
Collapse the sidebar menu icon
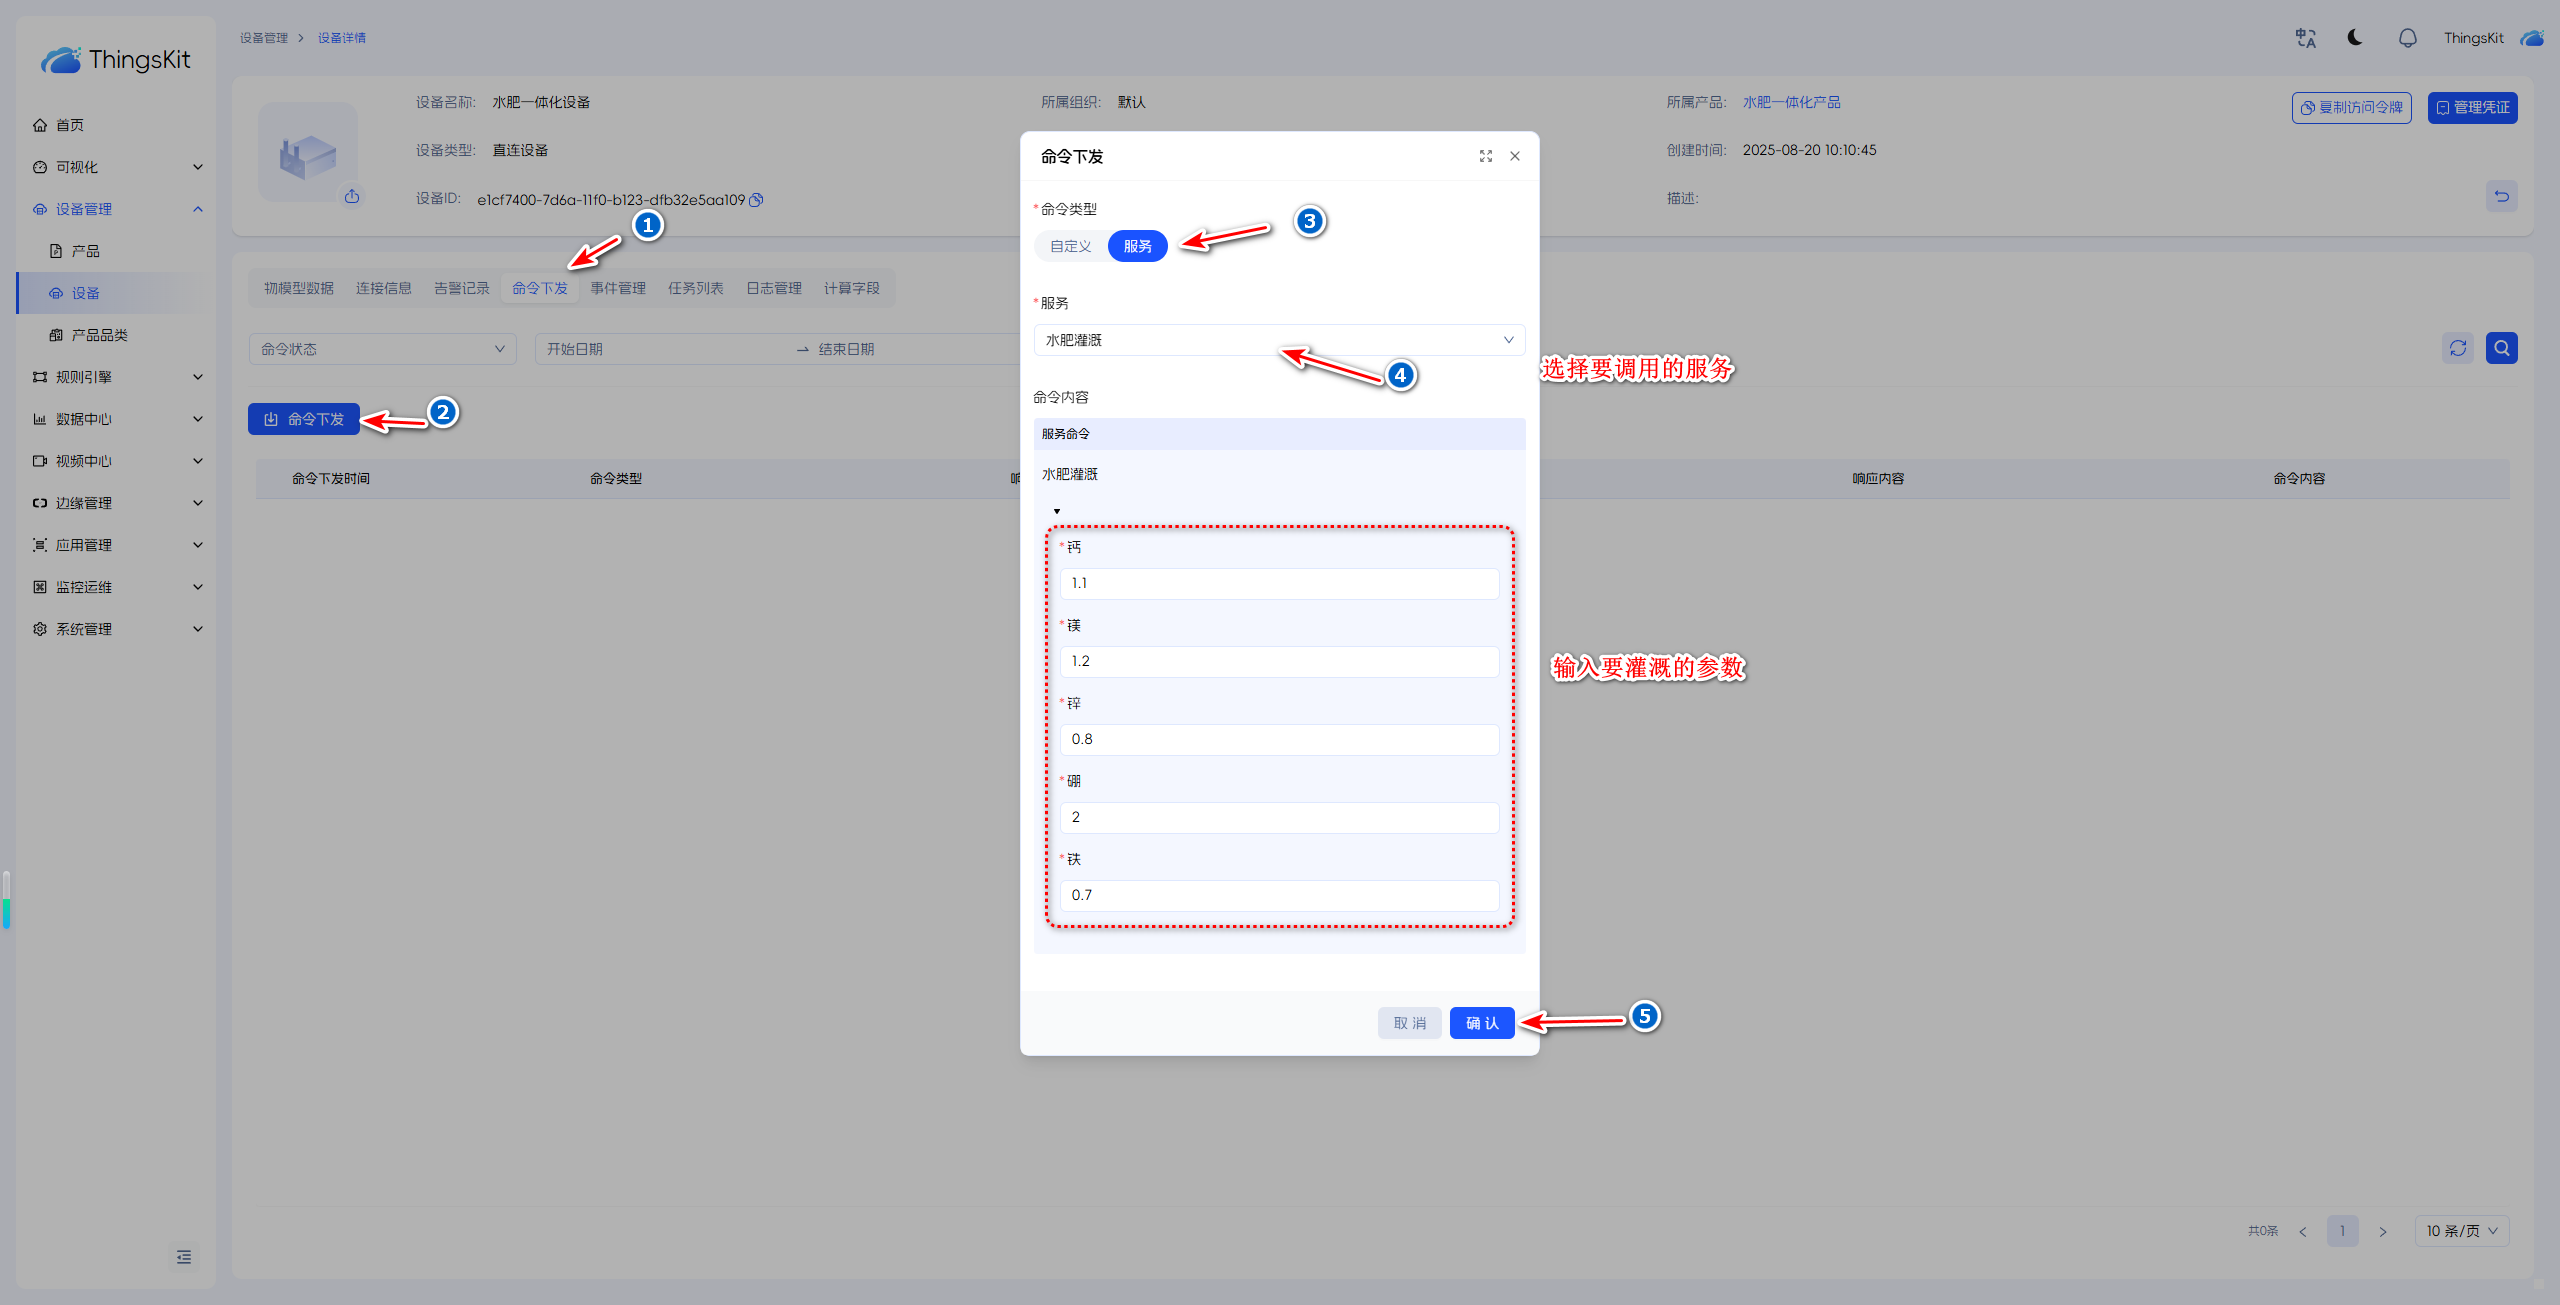click(184, 1257)
